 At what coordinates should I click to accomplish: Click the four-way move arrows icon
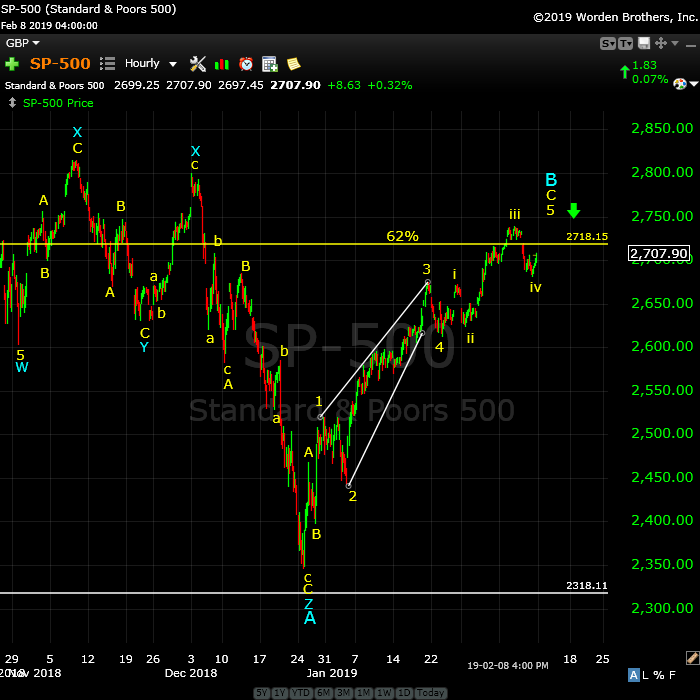[661, 43]
